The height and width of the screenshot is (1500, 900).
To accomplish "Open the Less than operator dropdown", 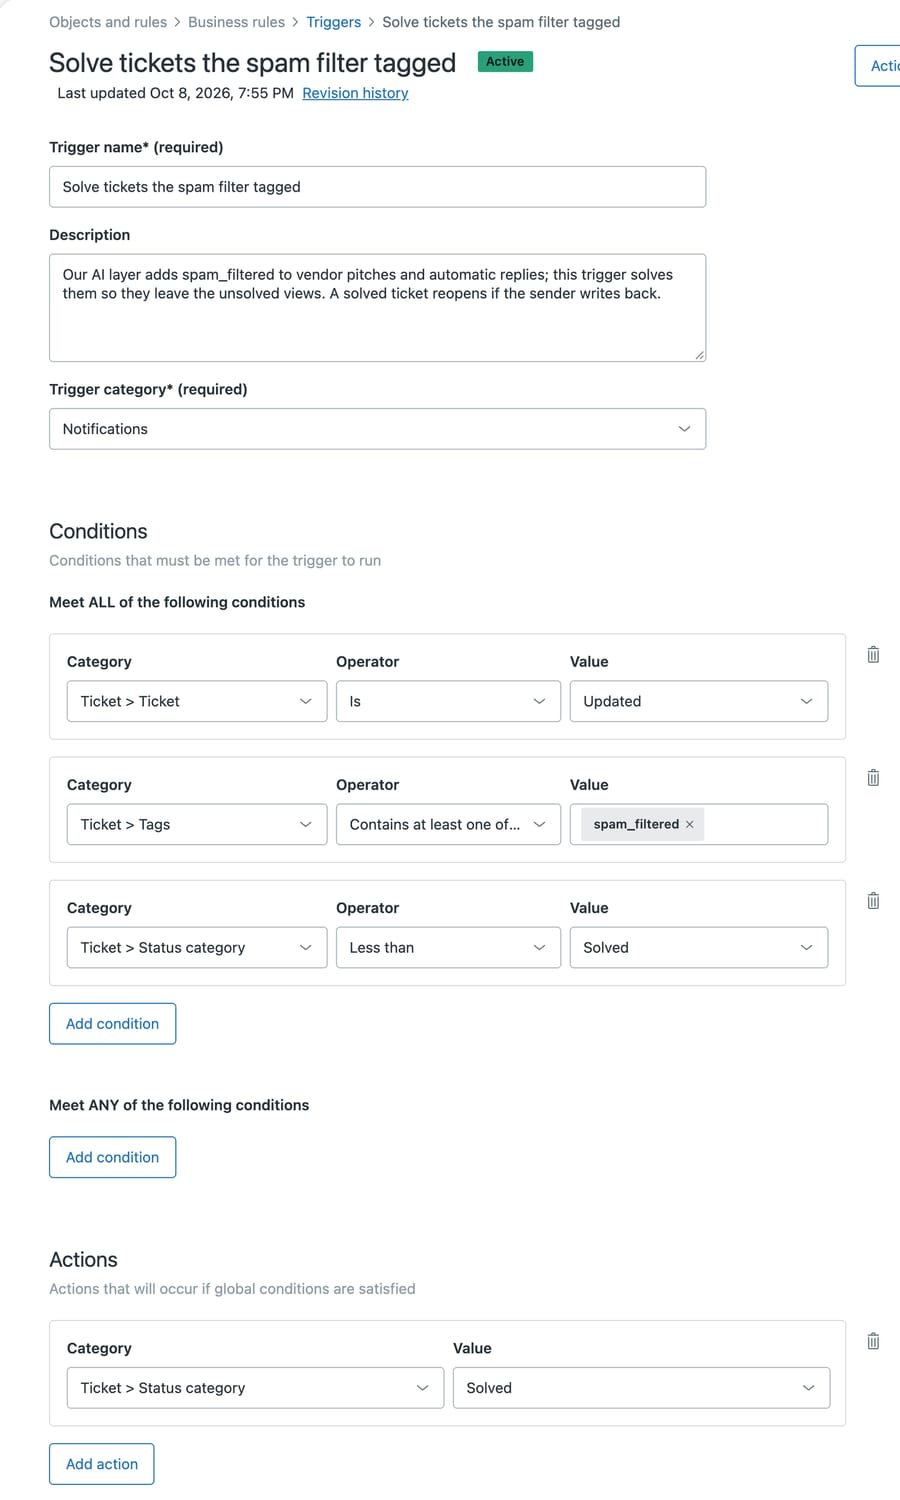I will [448, 947].
